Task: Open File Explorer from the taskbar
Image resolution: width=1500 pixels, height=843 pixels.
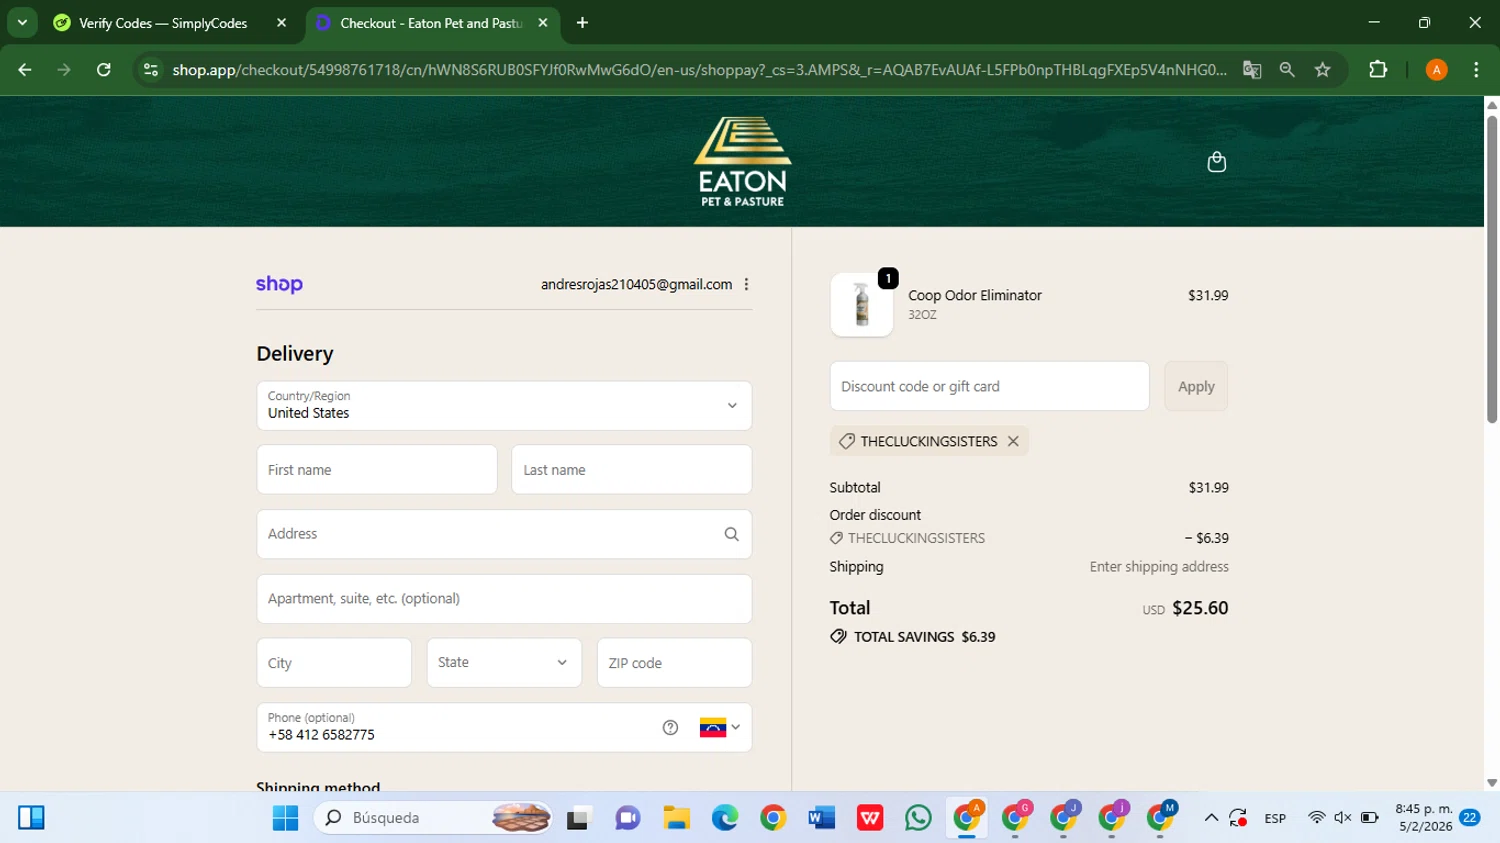Action: click(x=677, y=818)
